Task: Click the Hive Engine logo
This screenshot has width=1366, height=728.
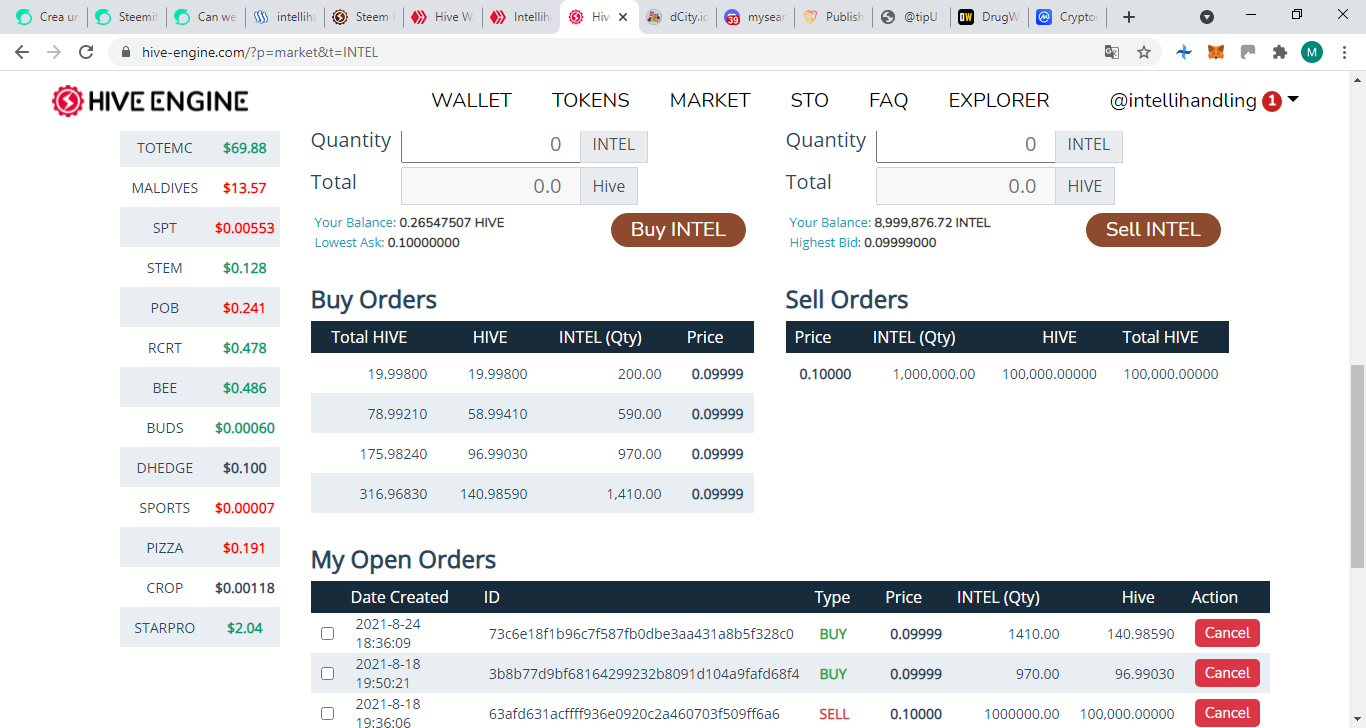Action: pyautogui.click(x=150, y=100)
